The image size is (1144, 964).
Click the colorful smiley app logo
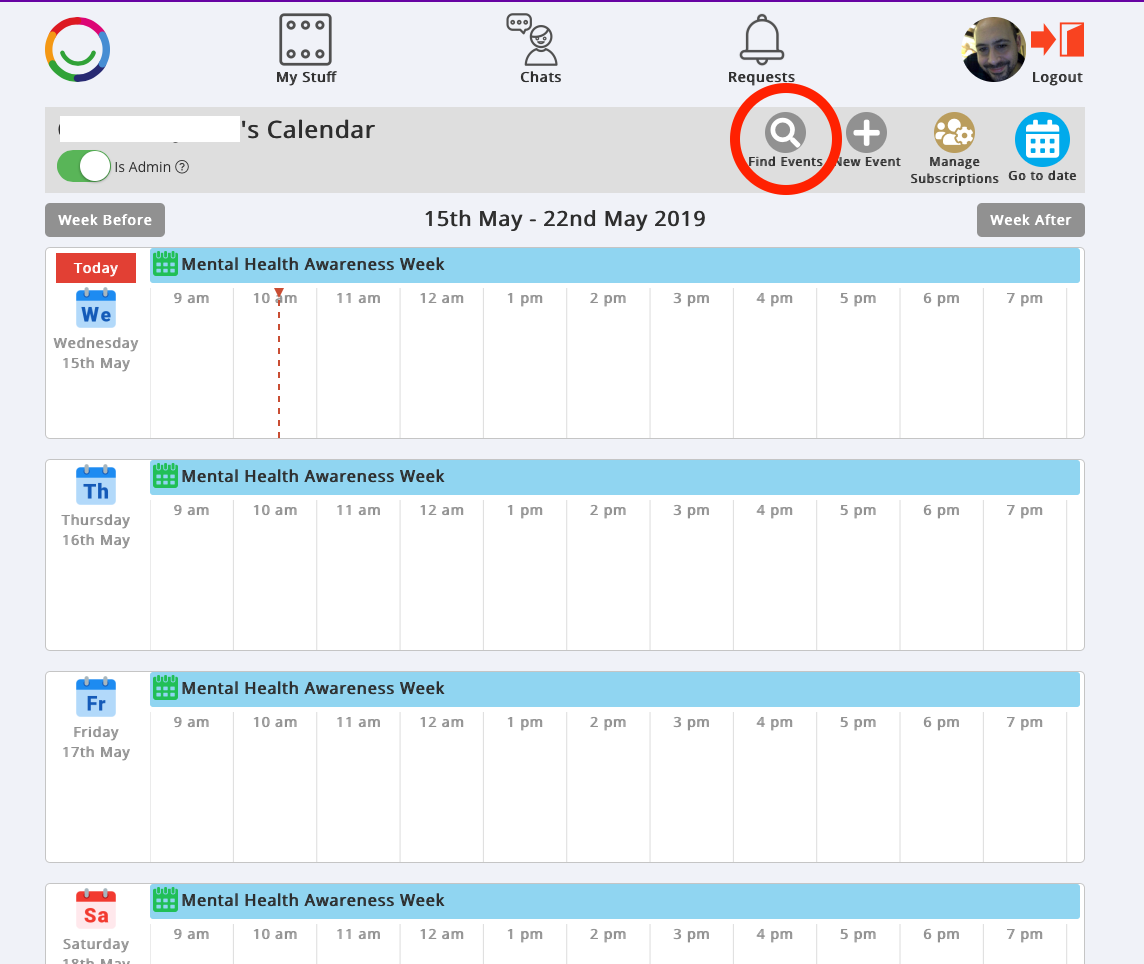point(77,50)
